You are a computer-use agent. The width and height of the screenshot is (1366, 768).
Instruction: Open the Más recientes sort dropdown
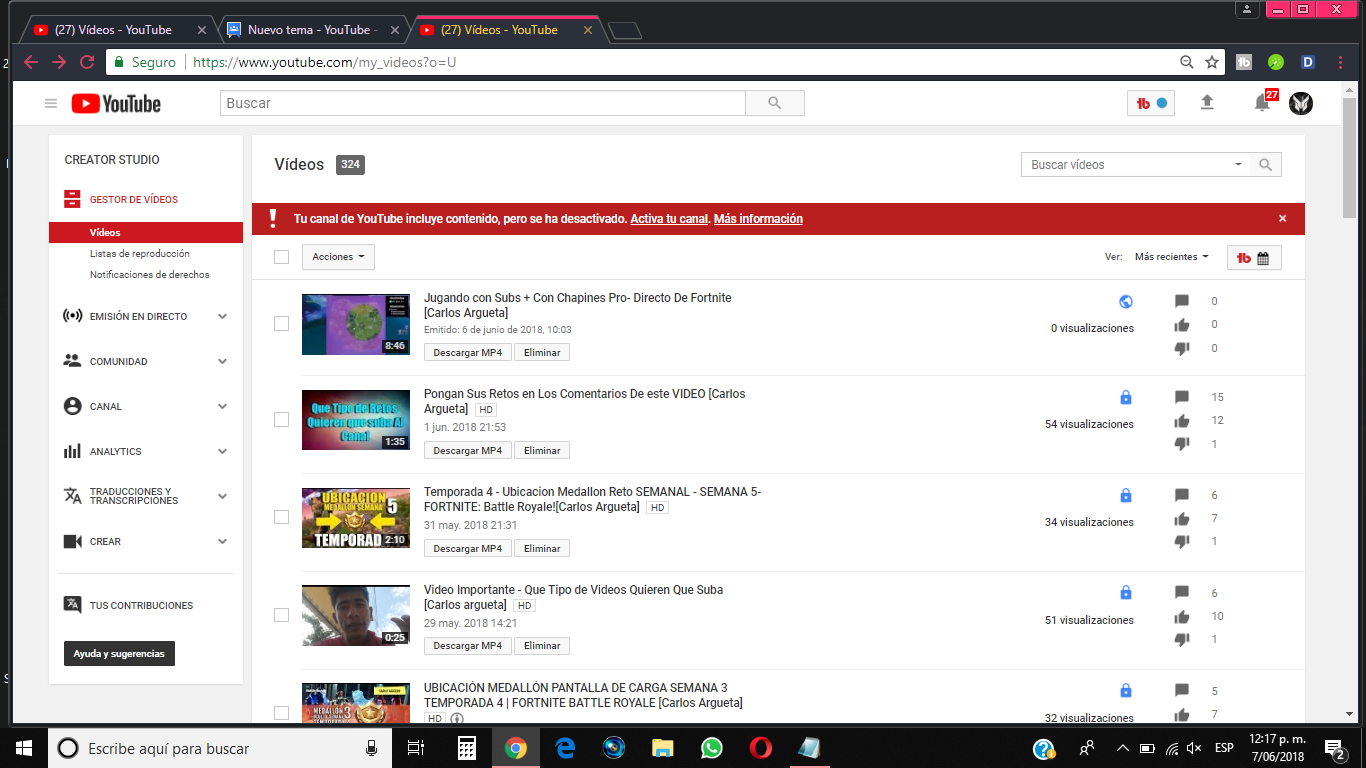(x=1171, y=257)
